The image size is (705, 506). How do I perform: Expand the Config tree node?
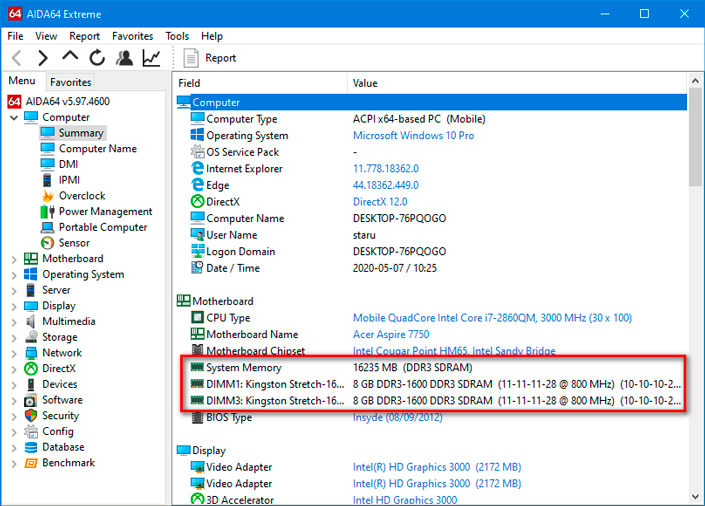[14, 432]
